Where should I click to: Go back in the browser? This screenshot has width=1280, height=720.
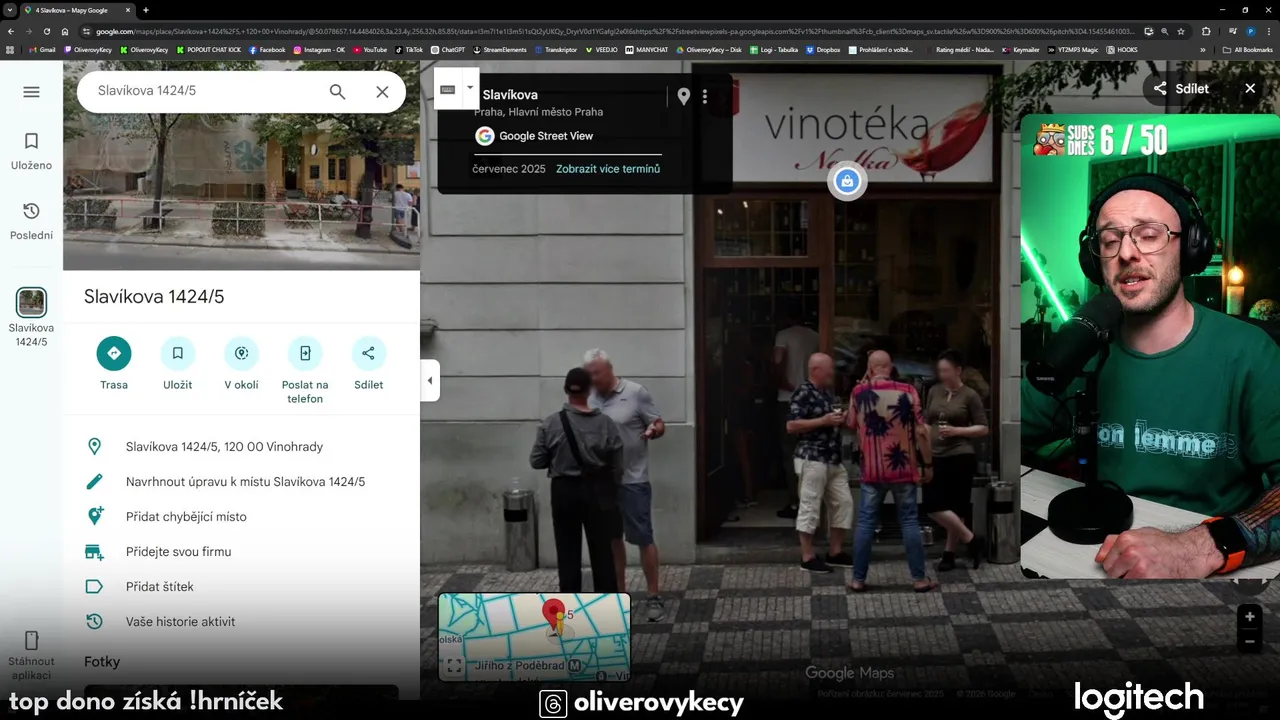[x=11, y=31]
